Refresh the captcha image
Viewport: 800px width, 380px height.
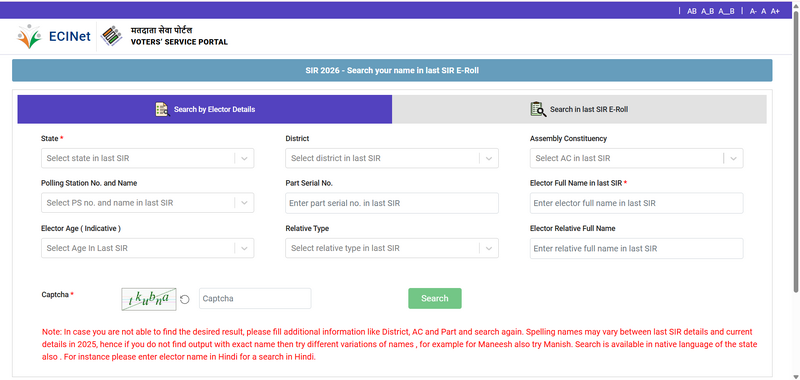[x=185, y=299]
